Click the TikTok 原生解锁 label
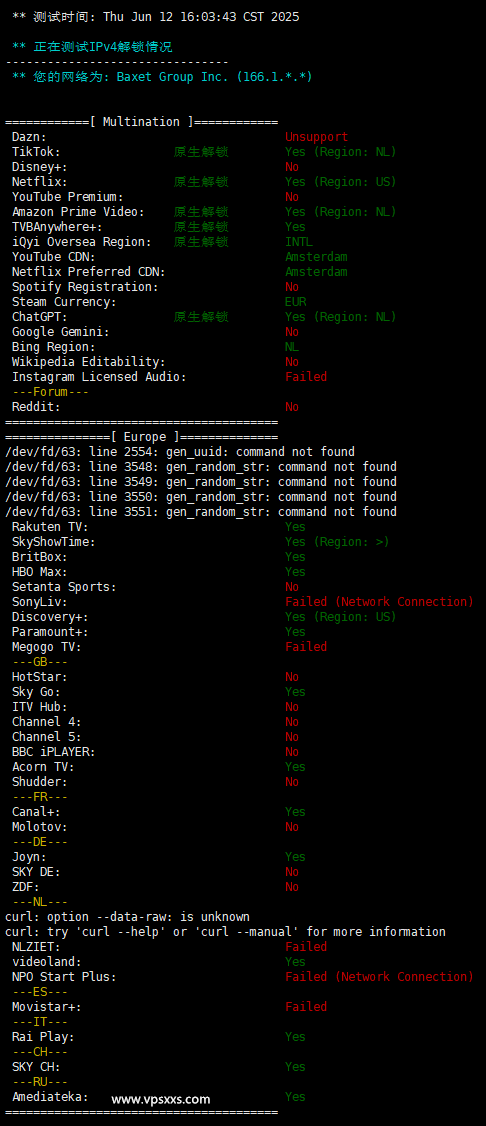The image size is (486, 1126). (201, 152)
